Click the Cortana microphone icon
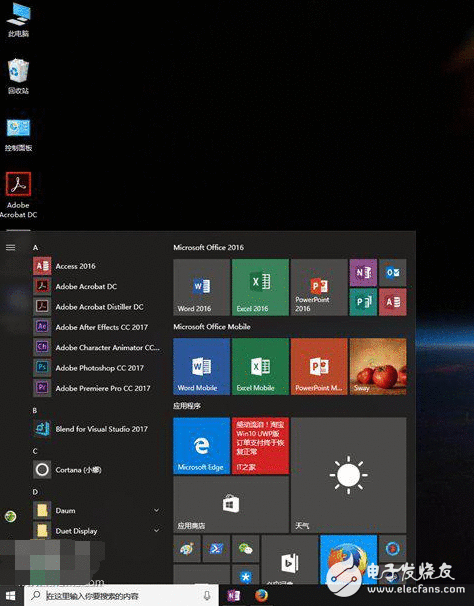This screenshot has width=474, height=606. (x=207, y=596)
